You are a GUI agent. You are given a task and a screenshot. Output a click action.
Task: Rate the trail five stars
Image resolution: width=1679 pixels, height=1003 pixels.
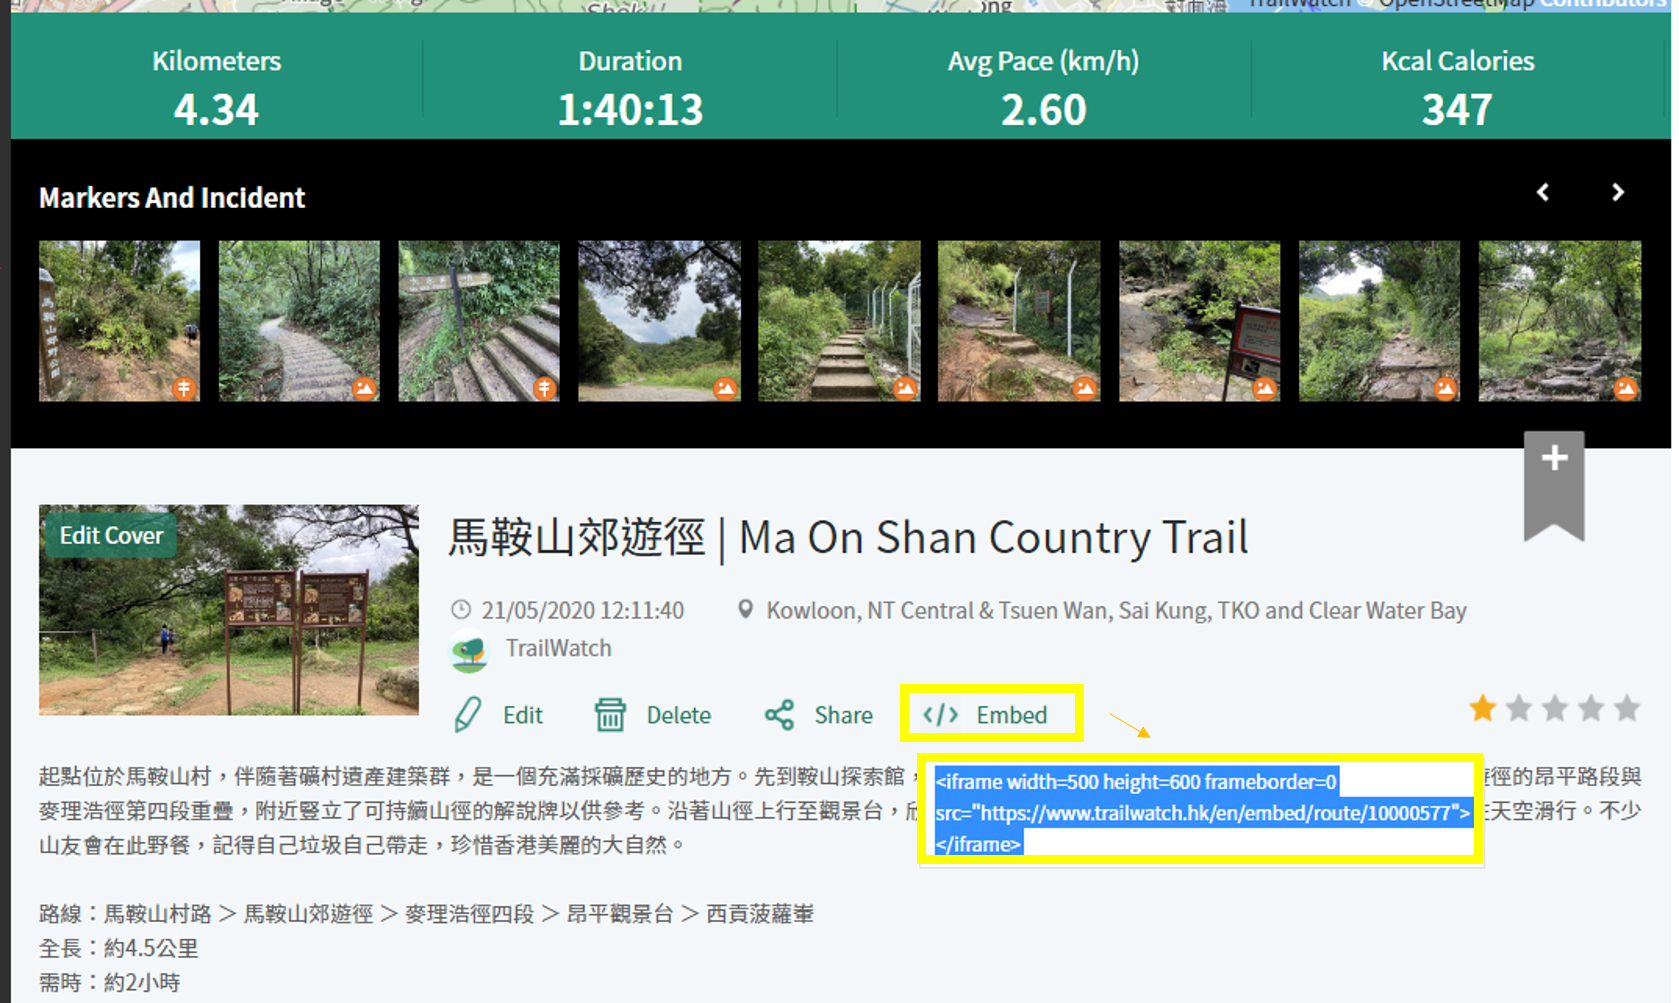(1627, 709)
